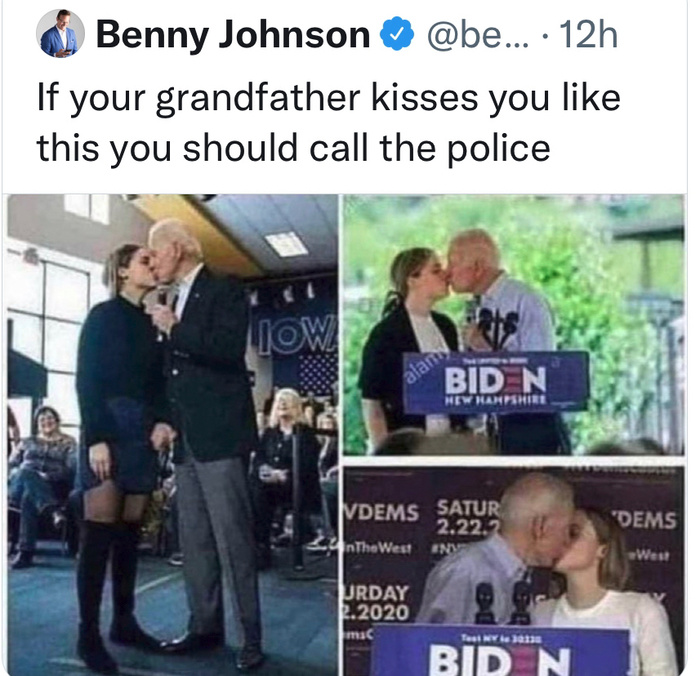Open Benny Johnson's profile avatar
The width and height of the screenshot is (700, 676).
[60, 33]
